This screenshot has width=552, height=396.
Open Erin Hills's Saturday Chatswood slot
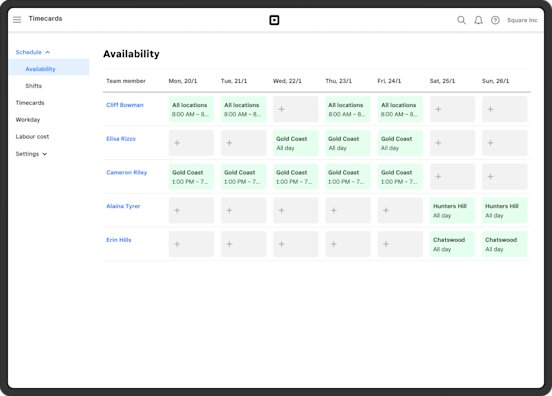click(x=452, y=244)
